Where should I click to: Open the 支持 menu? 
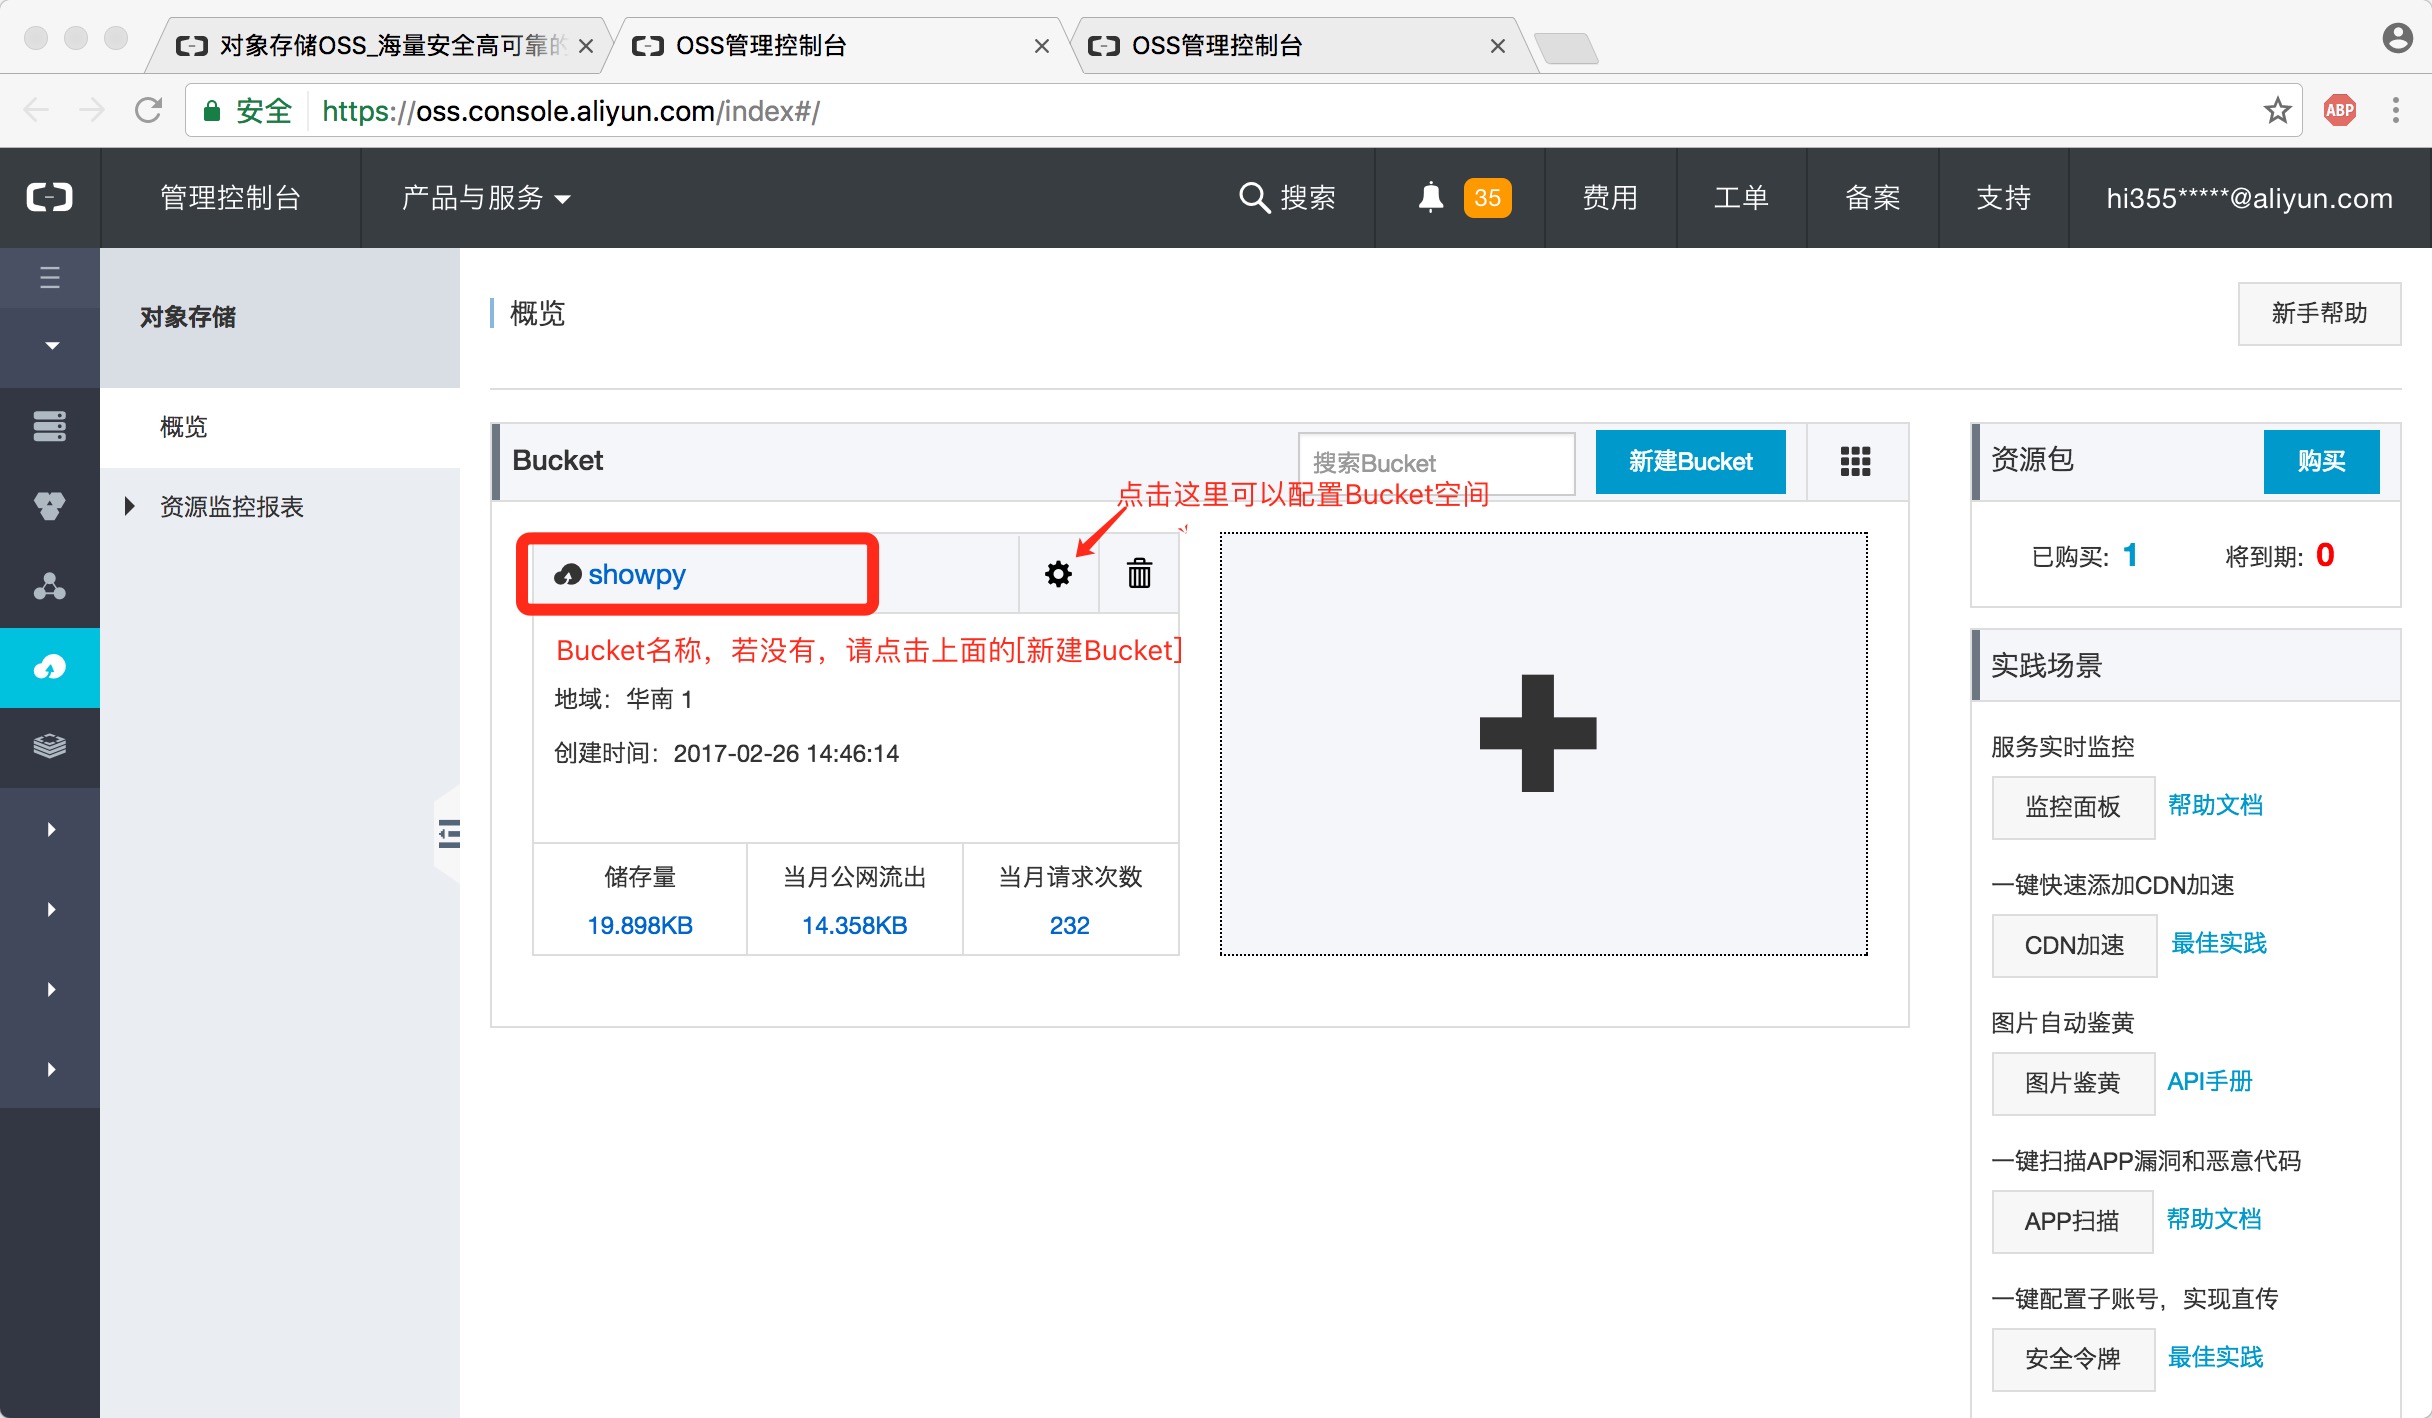click(2003, 197)
